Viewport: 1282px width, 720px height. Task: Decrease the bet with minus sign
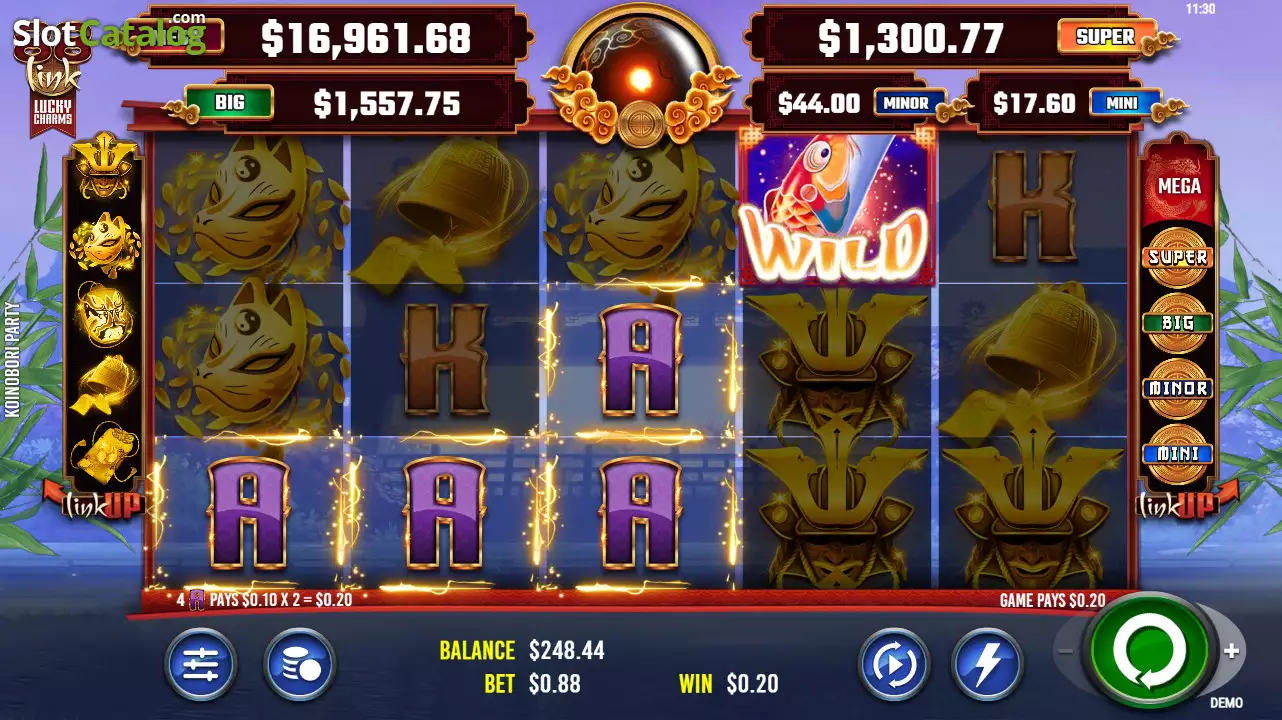coord(1068,651)
